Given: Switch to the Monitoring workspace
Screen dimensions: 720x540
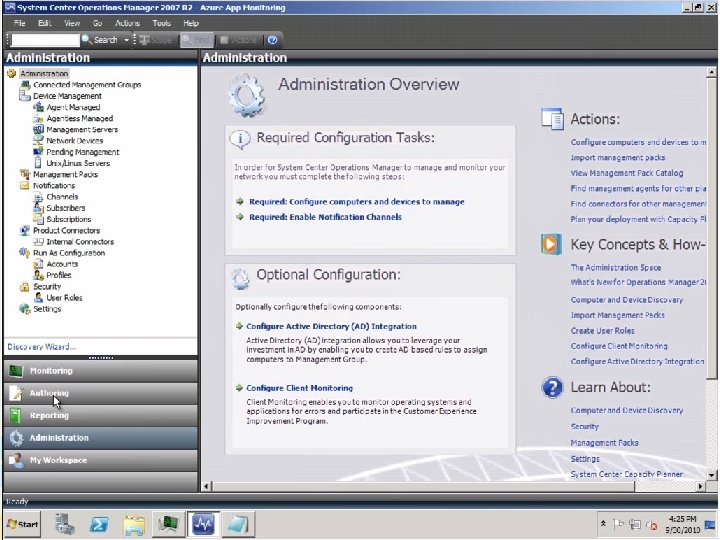Looking at the screenshot, I should (101, 371).
